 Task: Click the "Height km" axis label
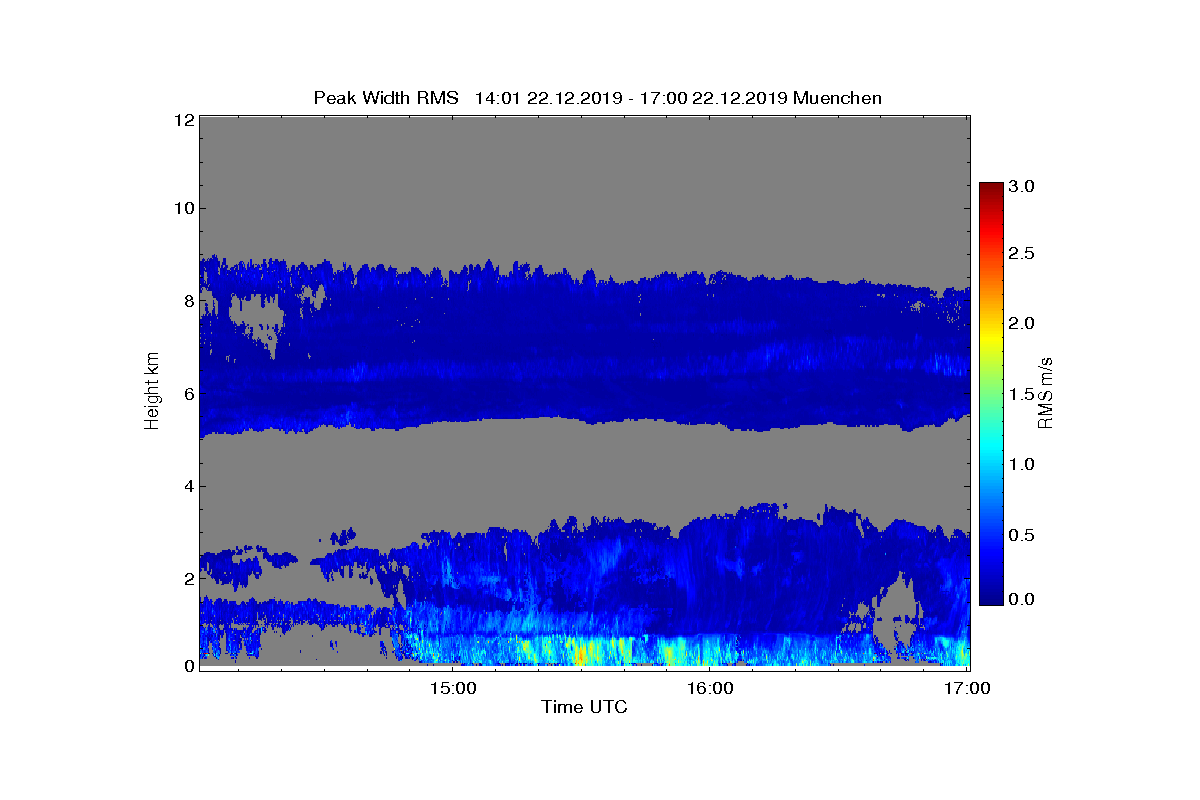pos(152,392)
